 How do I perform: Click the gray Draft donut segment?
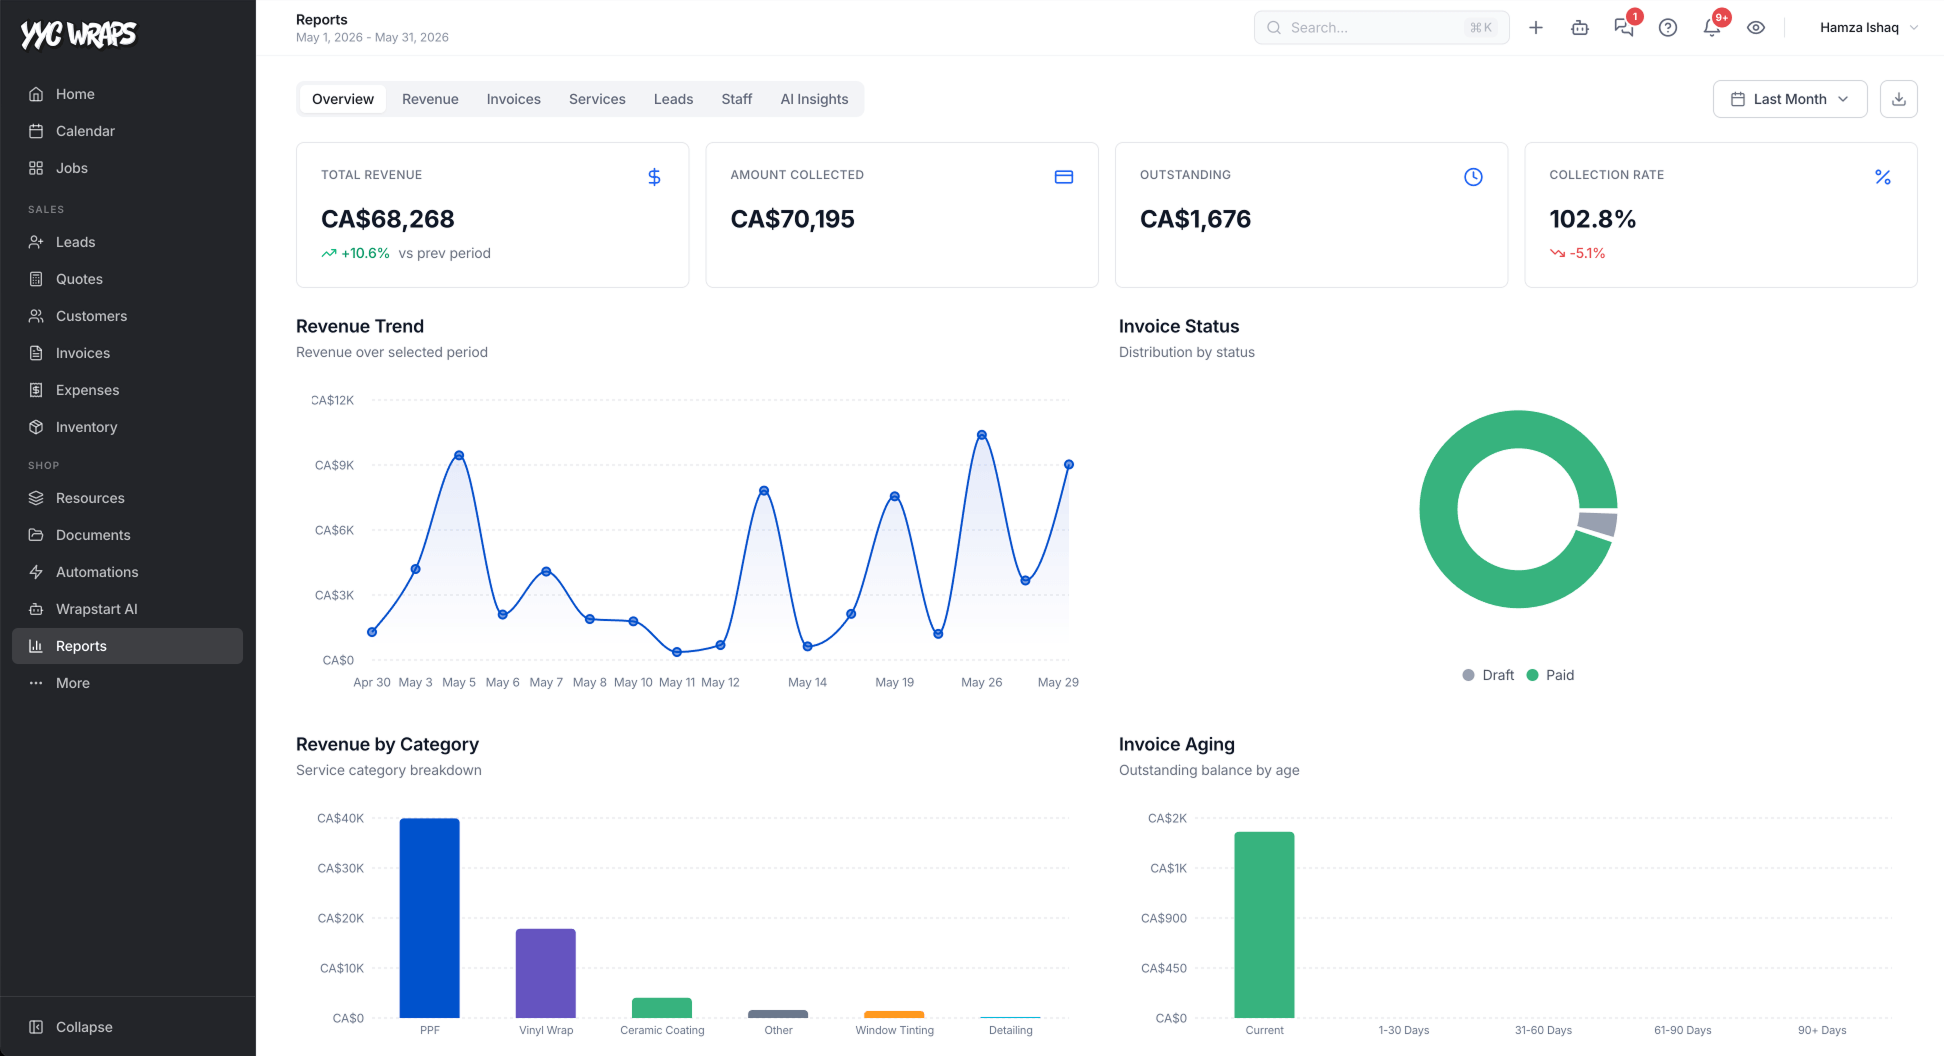pos(1598,523)
